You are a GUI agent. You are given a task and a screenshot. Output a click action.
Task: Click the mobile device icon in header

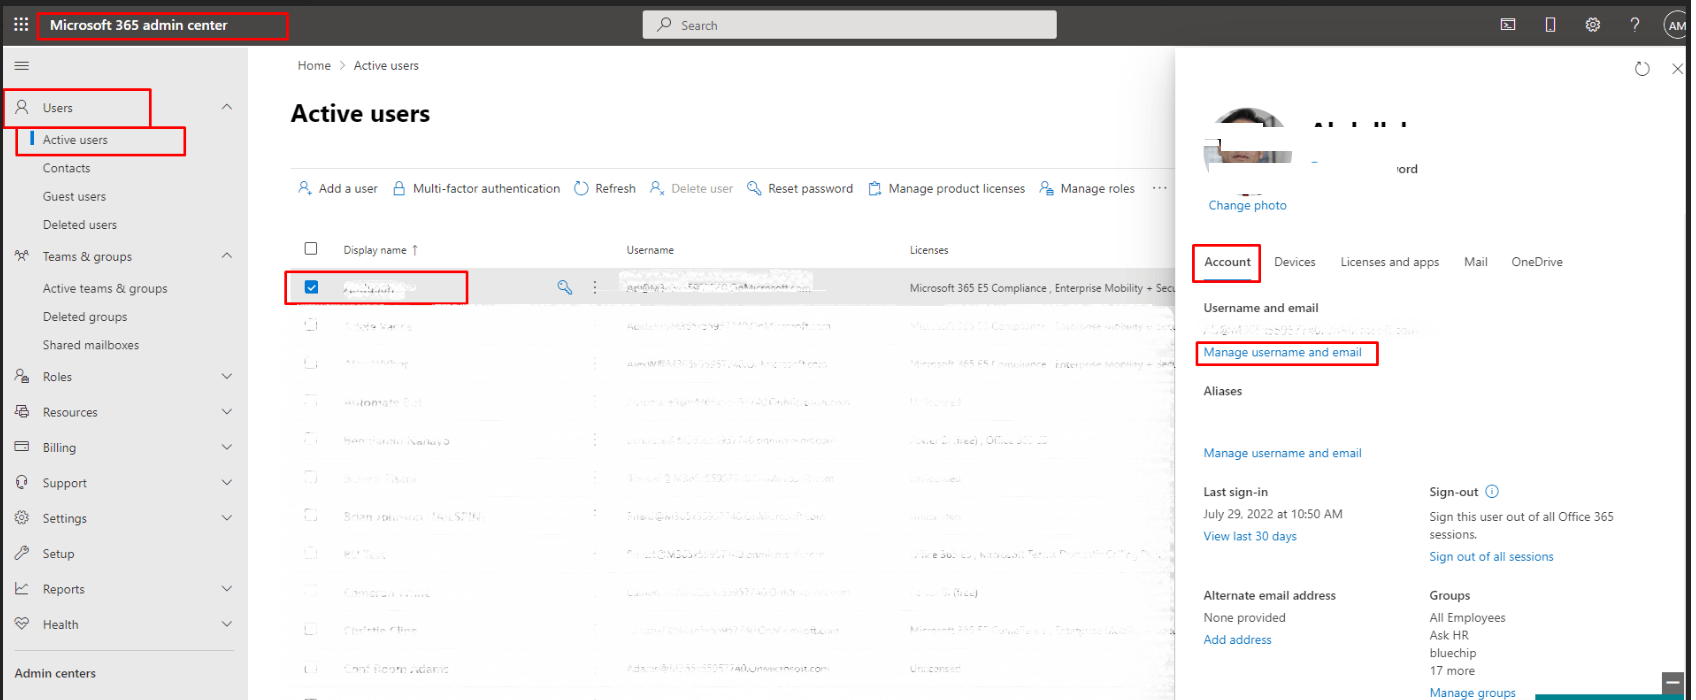[1550, 25]
